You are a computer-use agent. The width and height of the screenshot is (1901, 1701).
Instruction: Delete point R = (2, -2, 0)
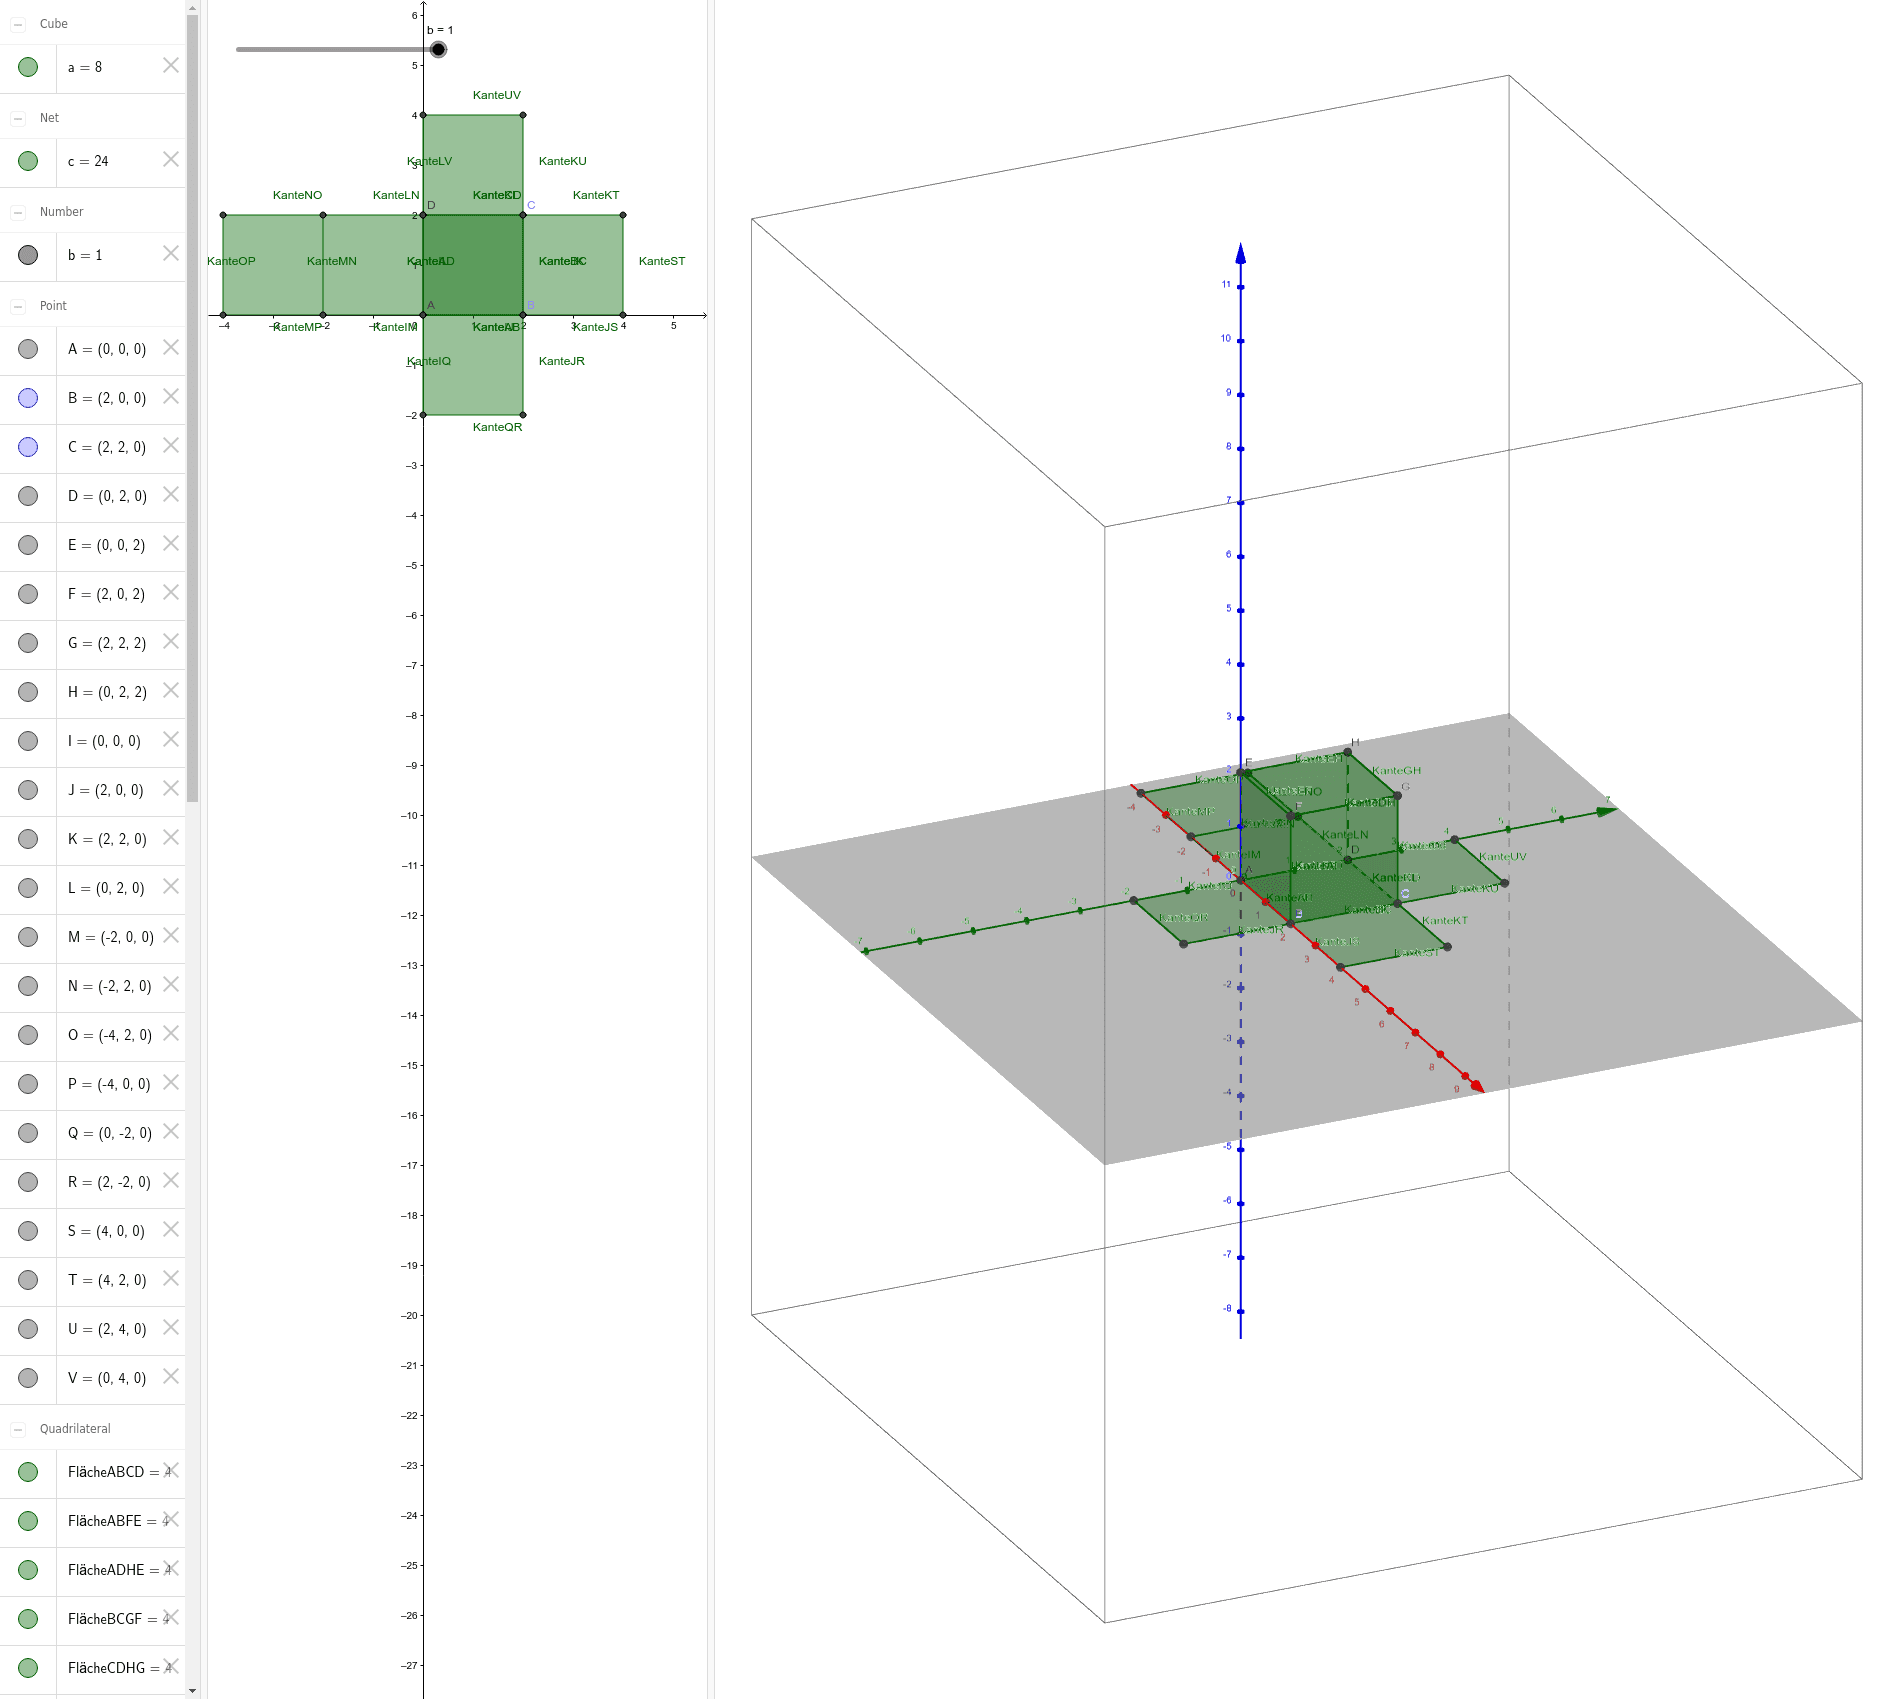tap(171, 1180)
